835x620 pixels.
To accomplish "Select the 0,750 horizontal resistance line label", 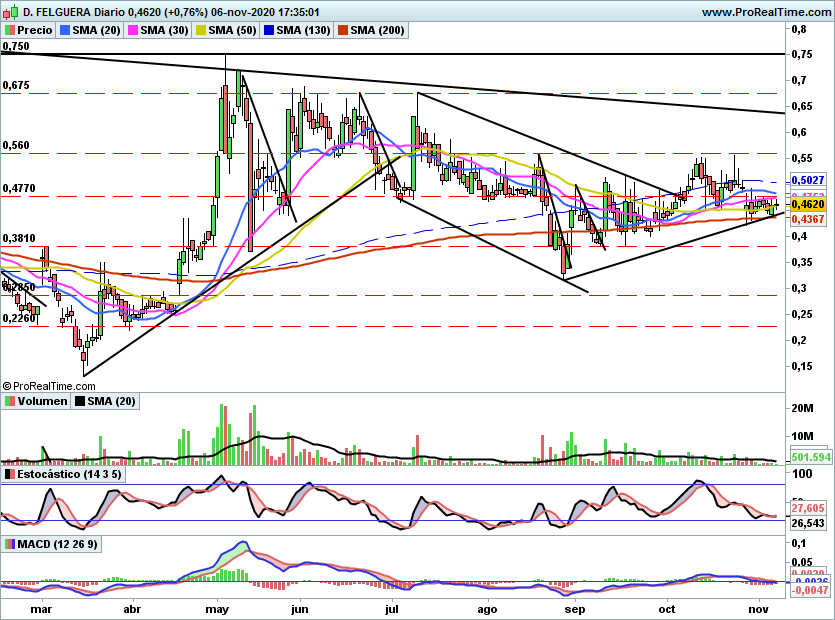I will point(16,46).
